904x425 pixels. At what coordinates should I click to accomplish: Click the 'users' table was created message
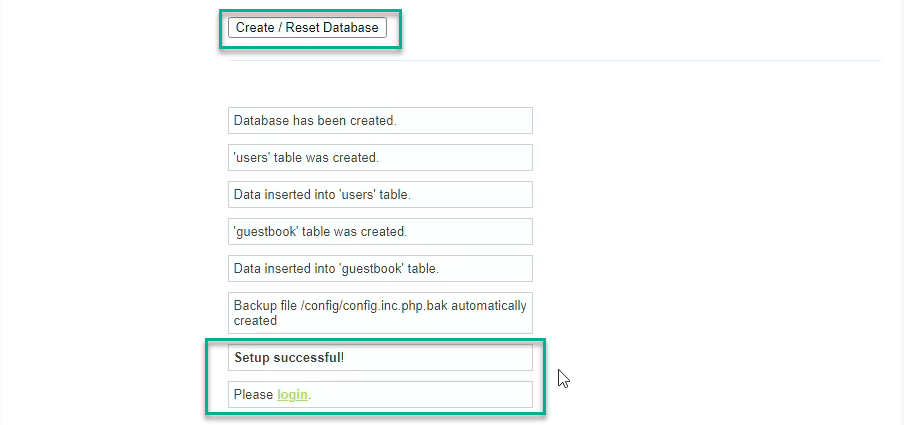pos(381,157)
